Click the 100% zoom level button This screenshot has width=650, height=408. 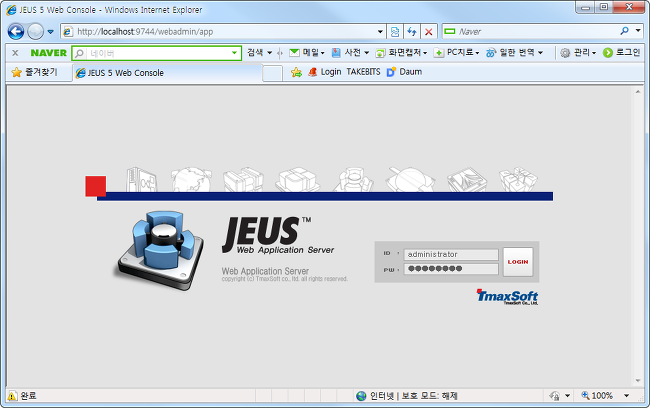pyautogui.click(x=597, y=396)
